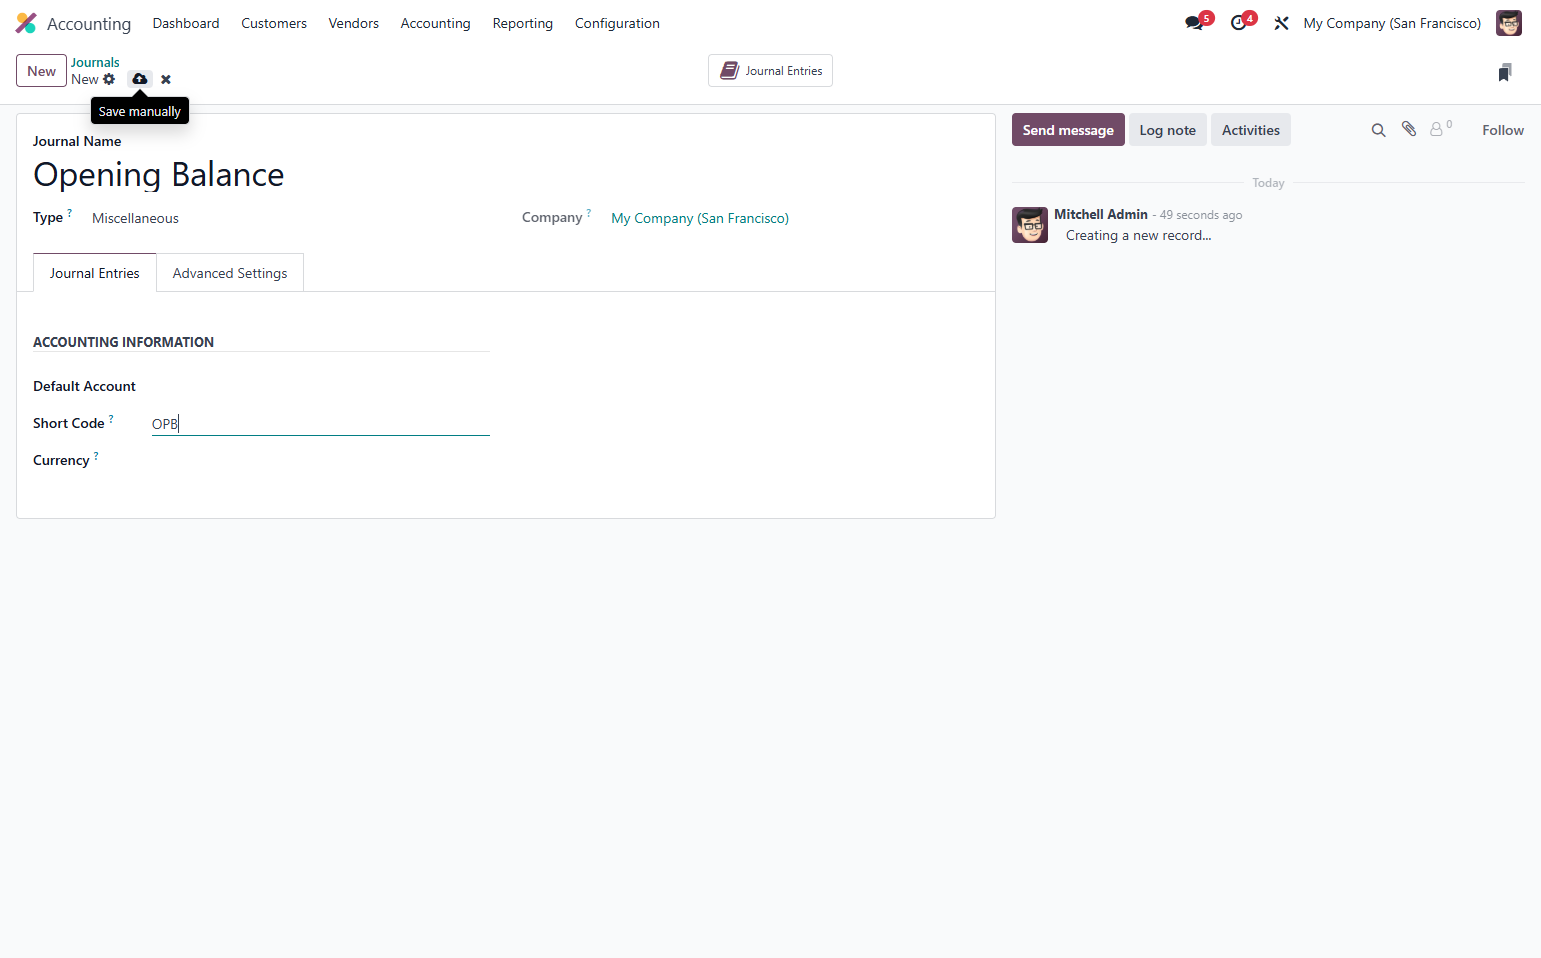Viewport: 1541px width, 958px height.
Task: Open the Activities button in chatter
Action: (1250, 130)
